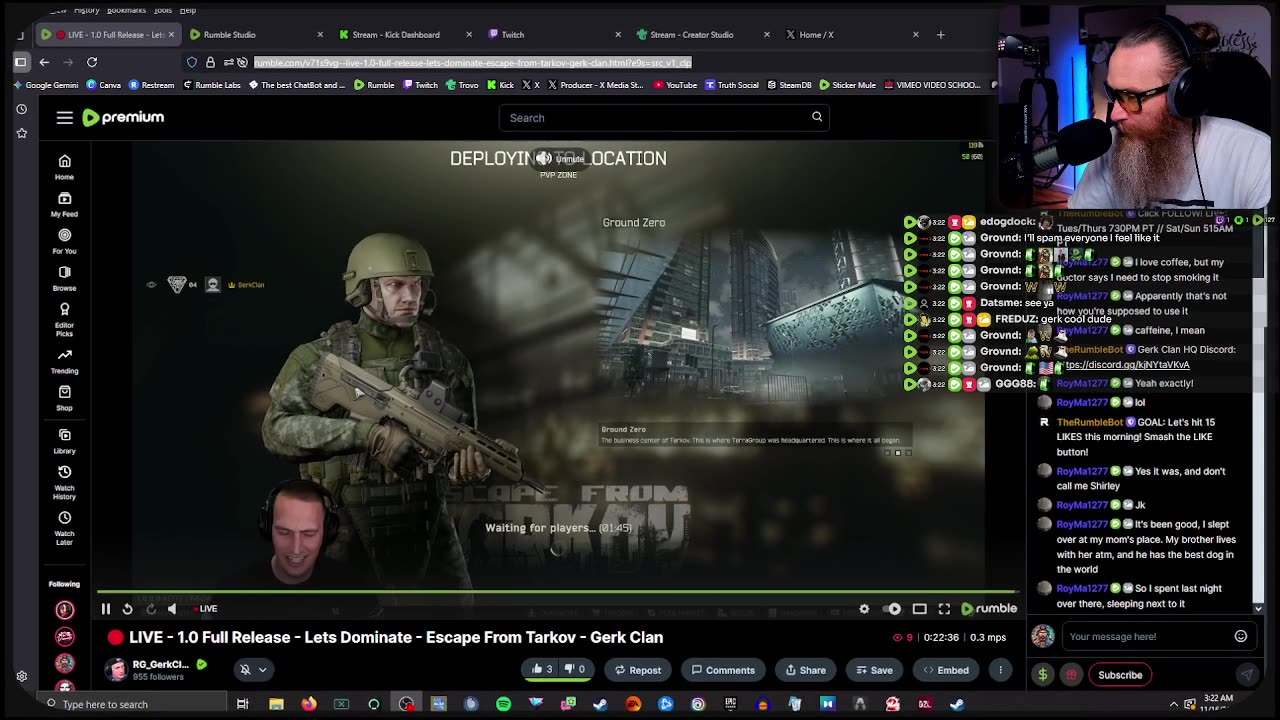This screenshot has height=720, width=1280.
Task: Click the red gift icon beside Subscribe
Action: [1071, 675]
